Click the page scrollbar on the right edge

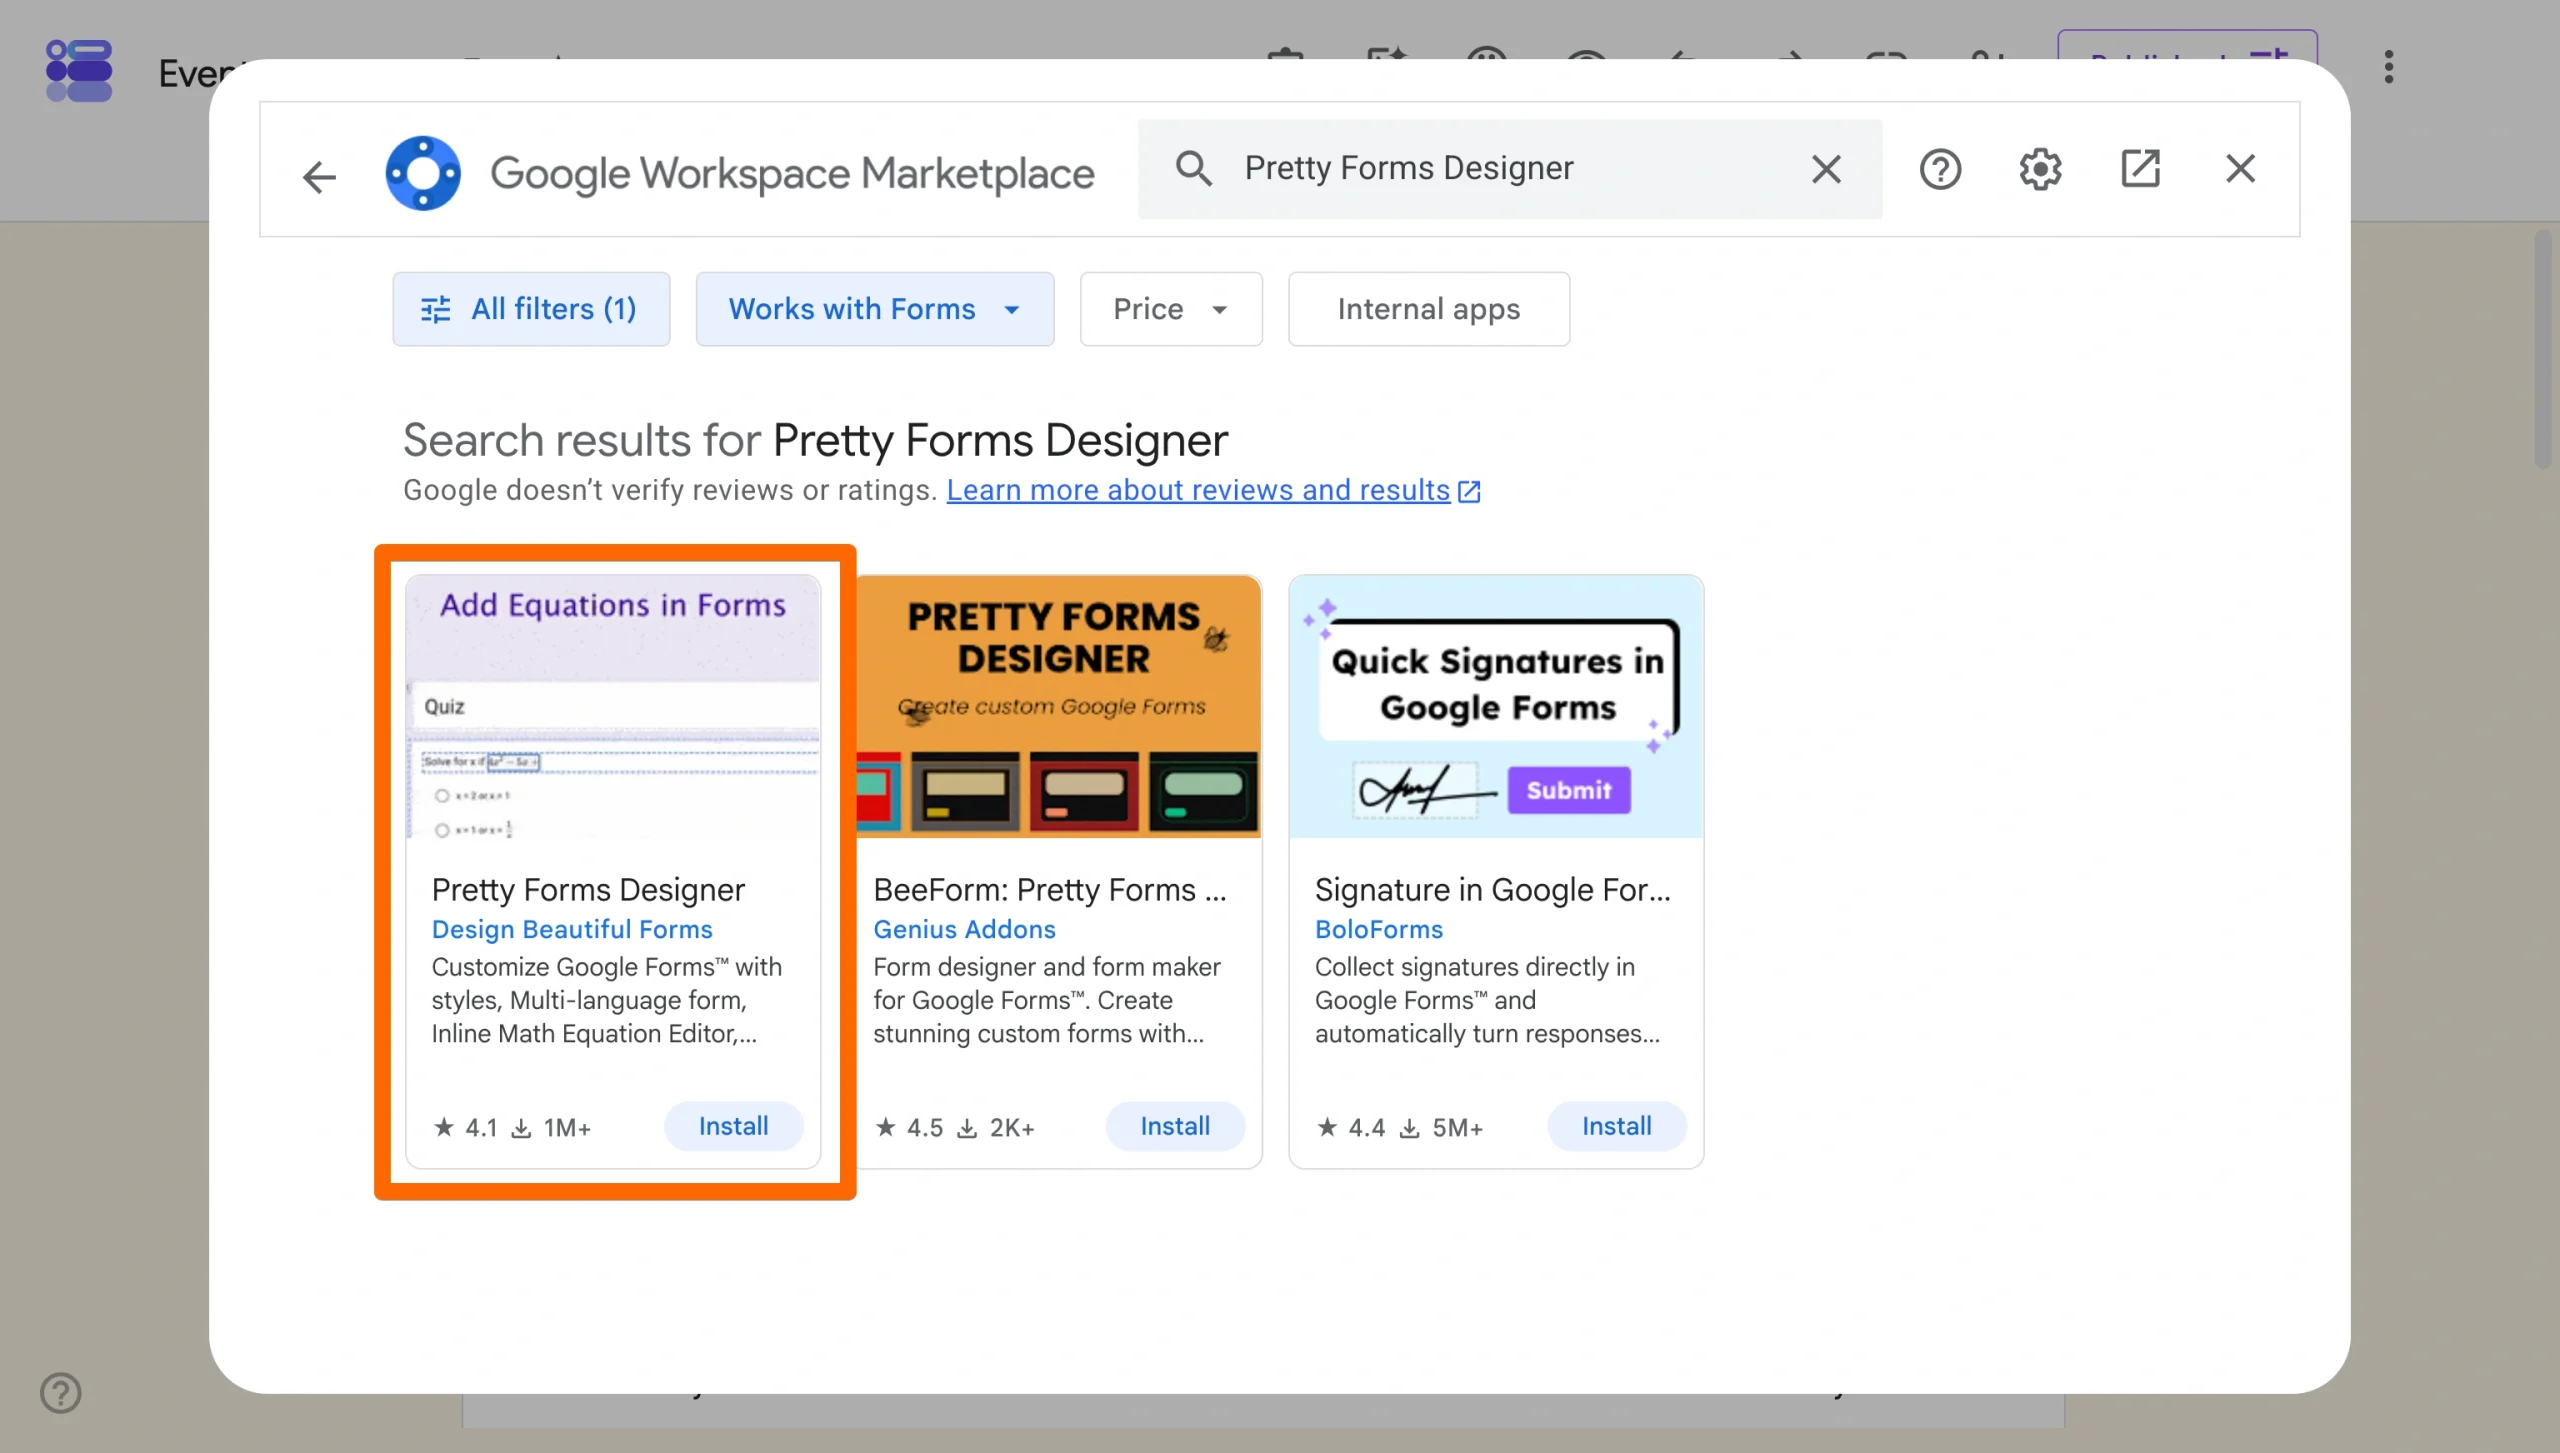click(x=2545, y=350)
